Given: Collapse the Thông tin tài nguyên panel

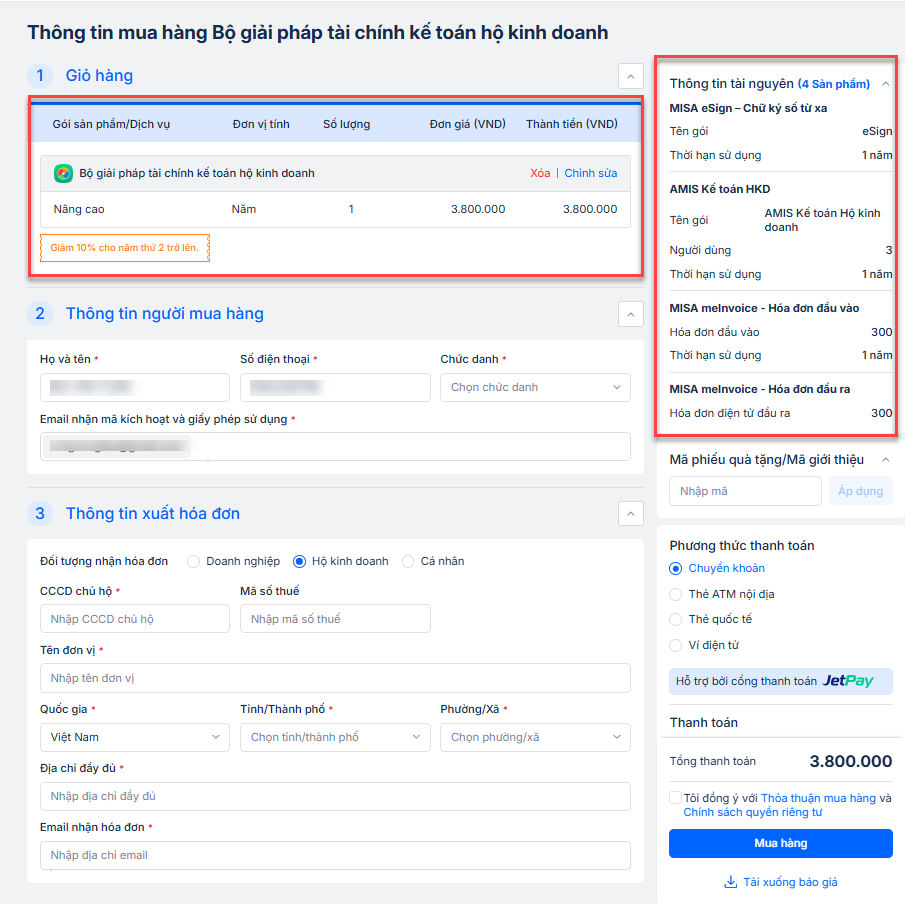Looking at the screenshot, I should 885,84.
